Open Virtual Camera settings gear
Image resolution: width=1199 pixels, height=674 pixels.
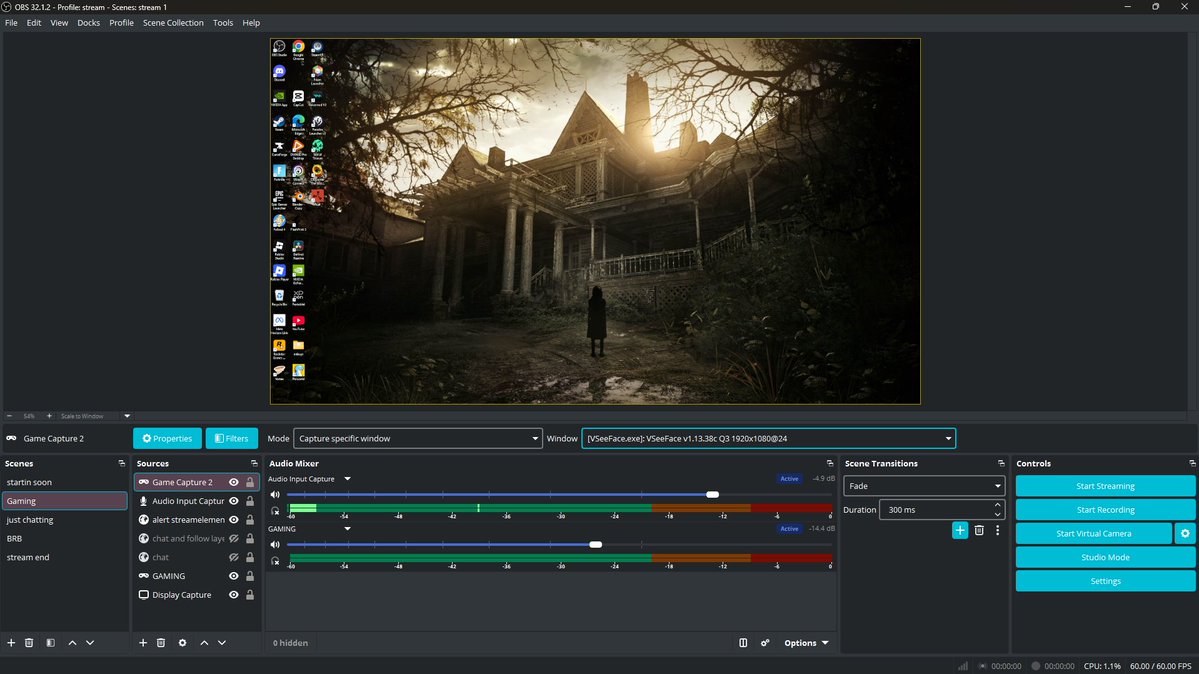tap(1185, 533)
